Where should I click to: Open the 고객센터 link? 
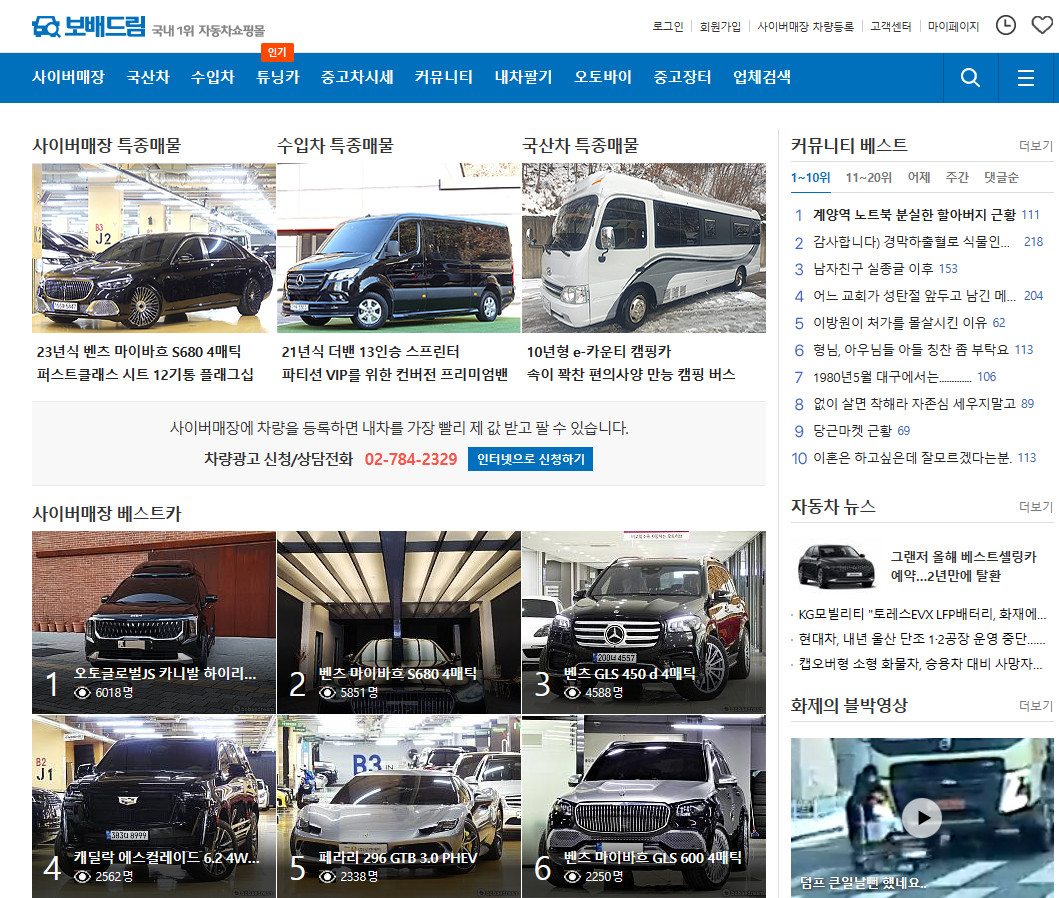pyautogui.click(x=891, y=26)
